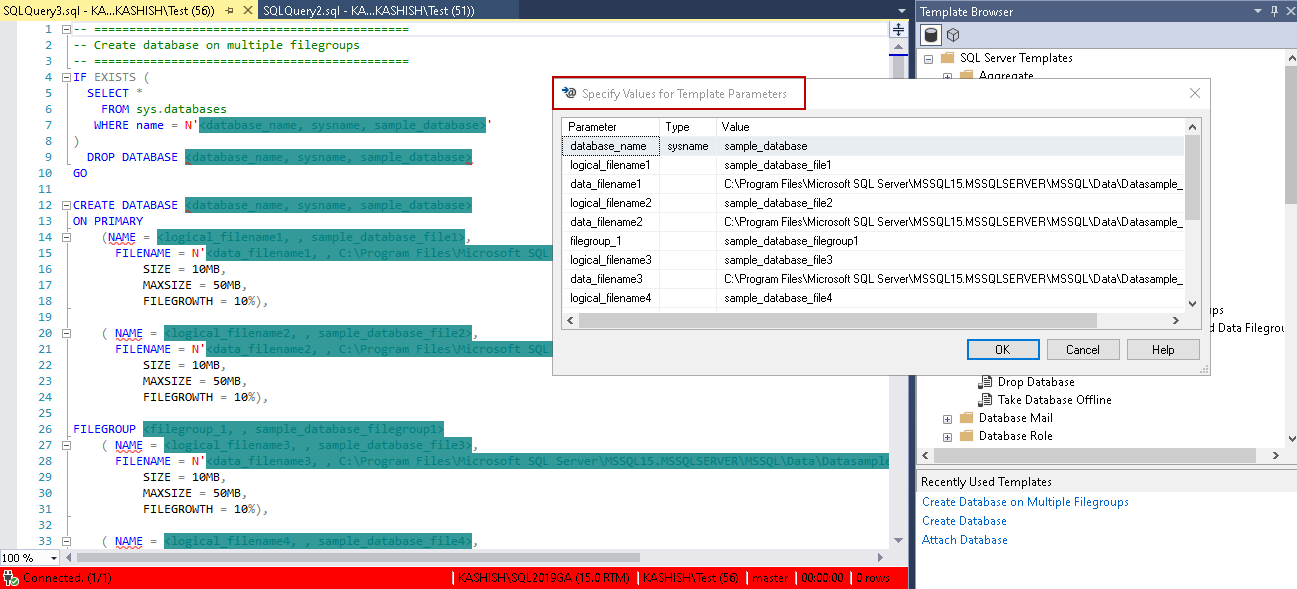Select the SQL Server templates database icon

[931, 35]
